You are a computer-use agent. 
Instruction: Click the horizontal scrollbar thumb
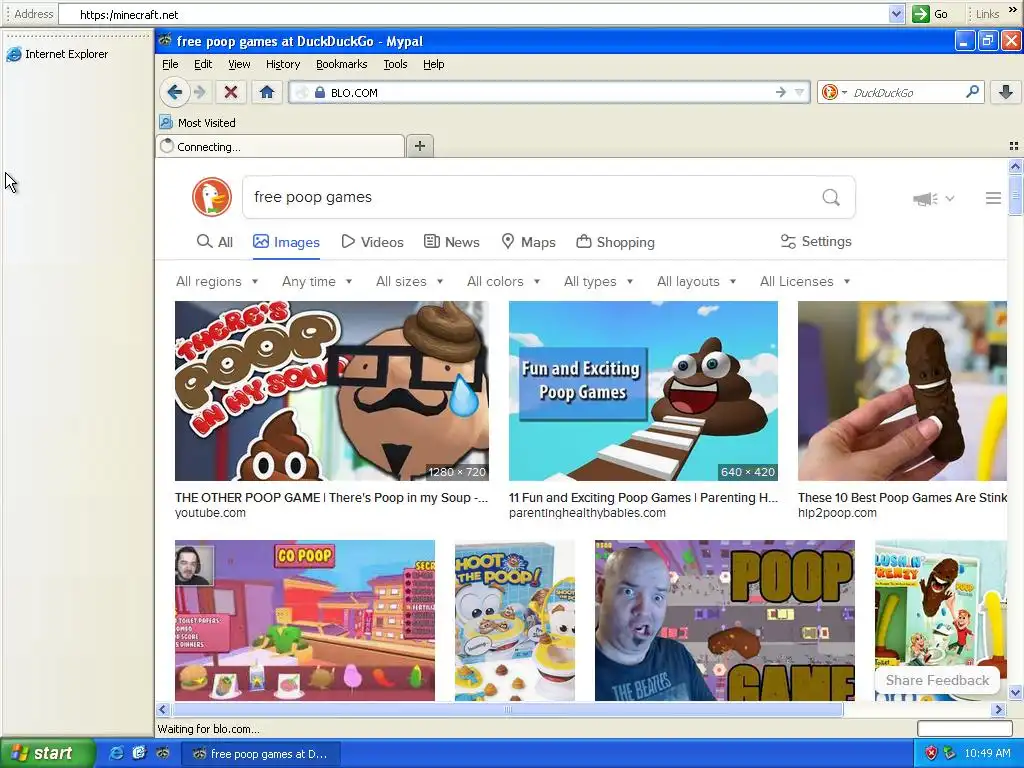coord(507,709)
